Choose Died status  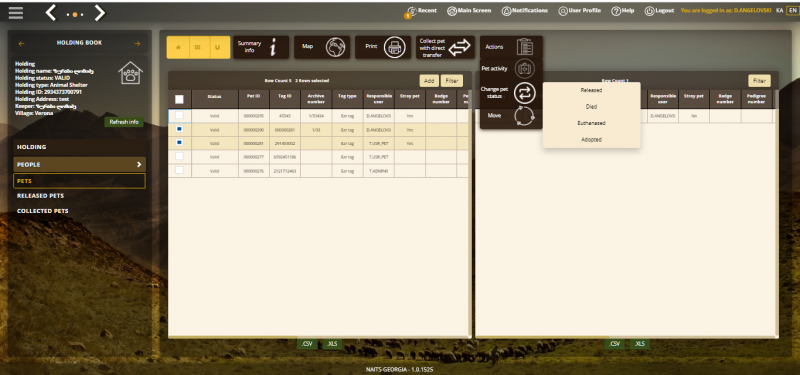coord(591,107)
